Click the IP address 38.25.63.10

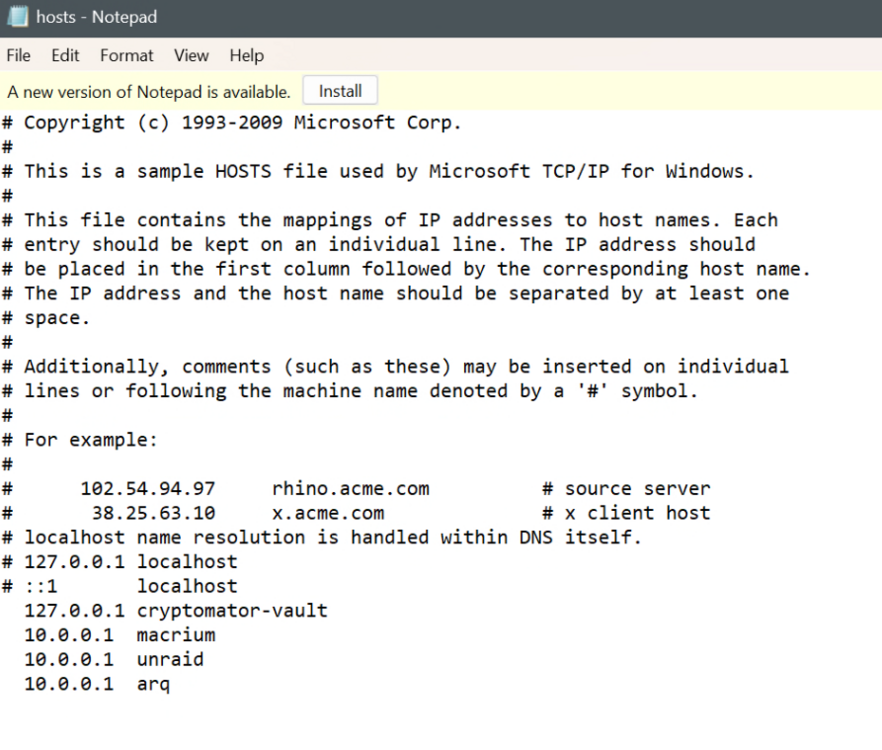pyautogui.click(x=154, y=513)
